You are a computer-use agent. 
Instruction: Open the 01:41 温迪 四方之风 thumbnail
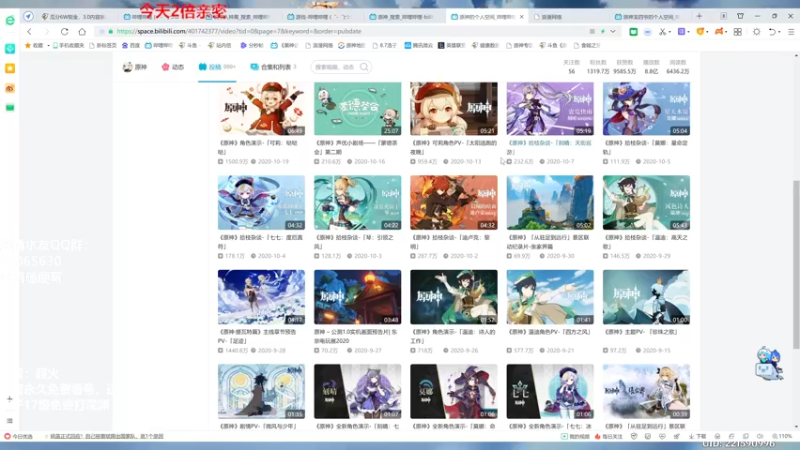(550, 297)
